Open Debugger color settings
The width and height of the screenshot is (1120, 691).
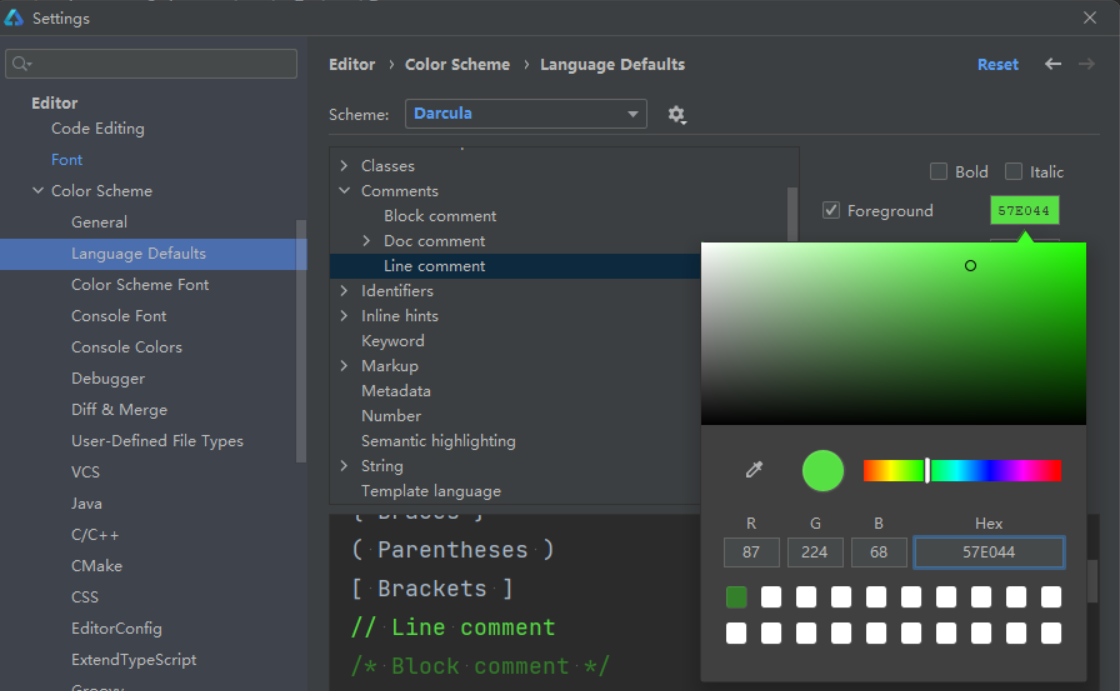click(x=108, y=379)
